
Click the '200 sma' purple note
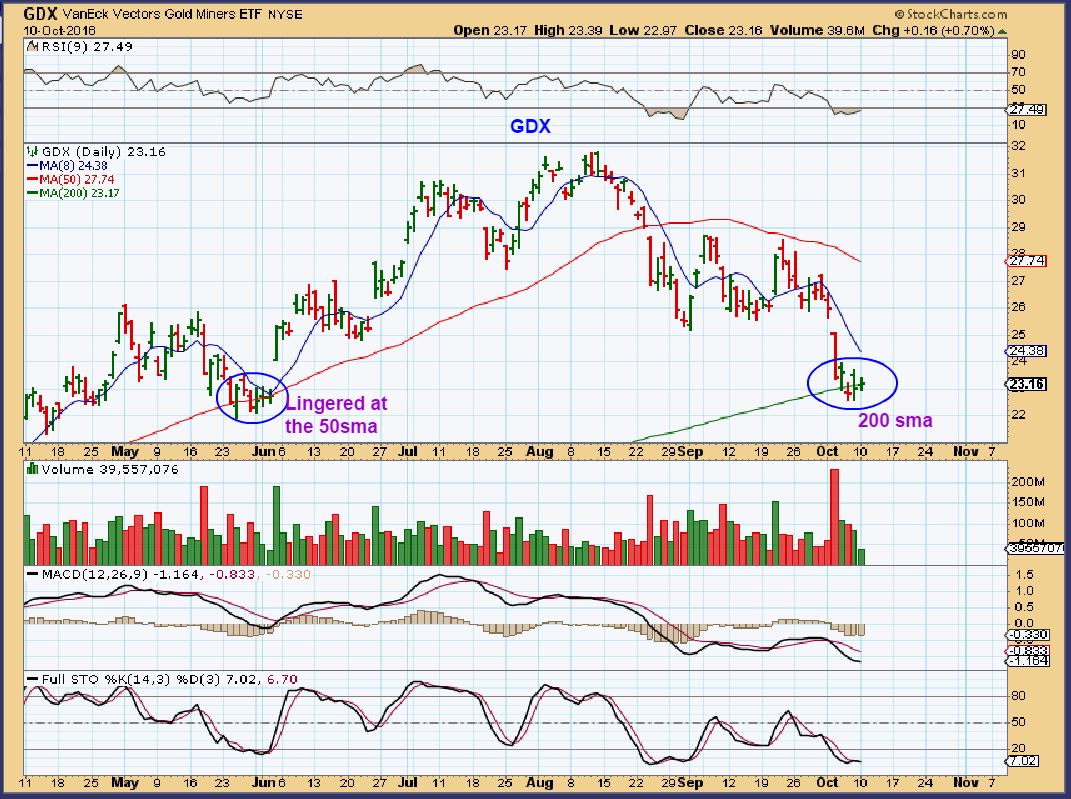click(x=895, y=421)
